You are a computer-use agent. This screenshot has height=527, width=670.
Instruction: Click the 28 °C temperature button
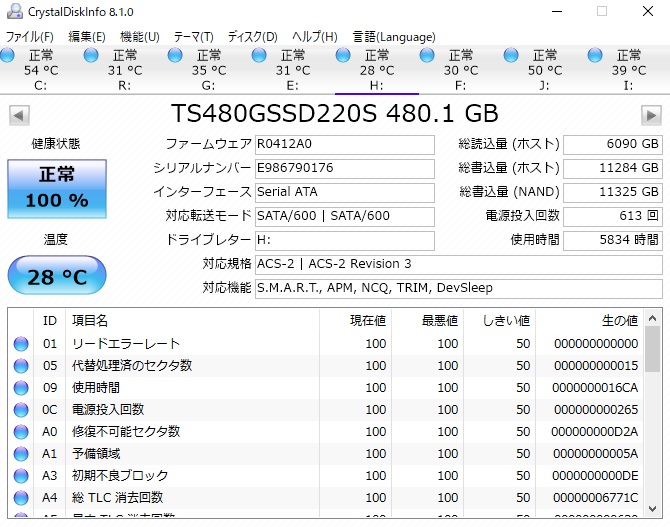[x=57, y=275]
